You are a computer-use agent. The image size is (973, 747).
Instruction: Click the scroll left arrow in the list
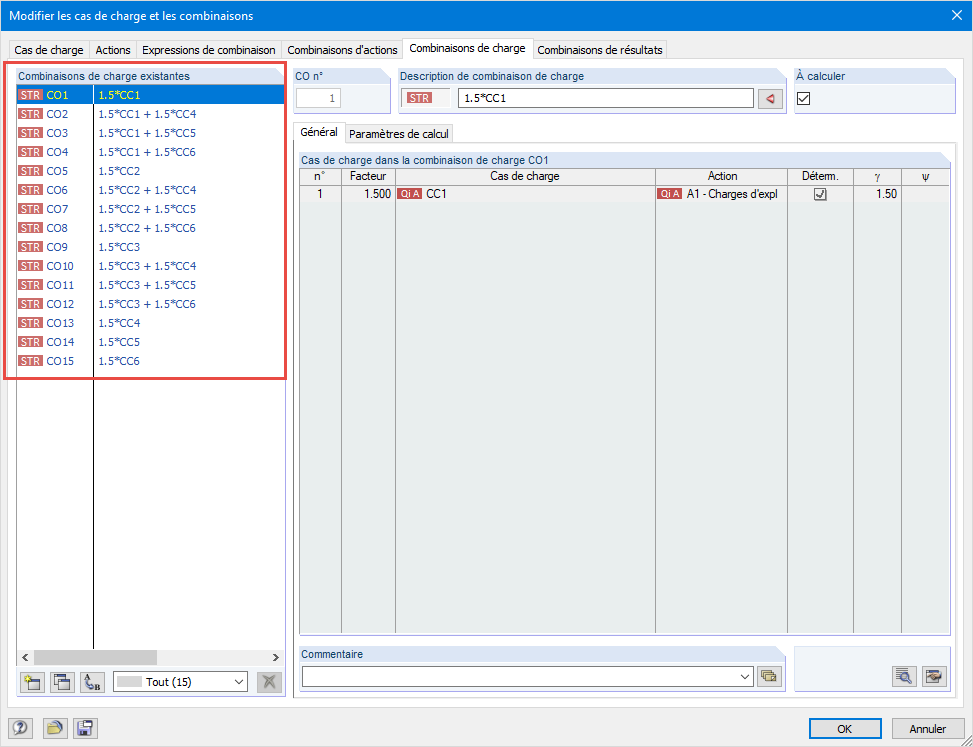[25, 657]
